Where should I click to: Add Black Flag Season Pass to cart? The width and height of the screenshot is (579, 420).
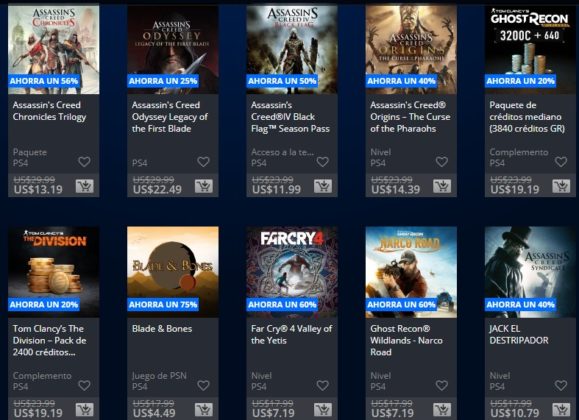[323, 186]
